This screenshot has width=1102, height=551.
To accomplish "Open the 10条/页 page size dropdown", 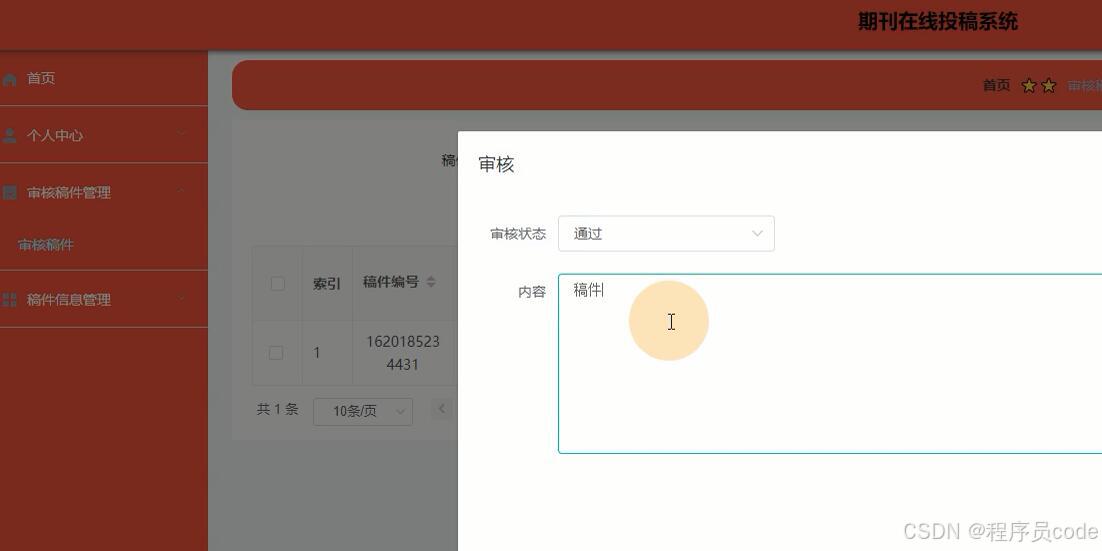I will (x=363, y=411).
